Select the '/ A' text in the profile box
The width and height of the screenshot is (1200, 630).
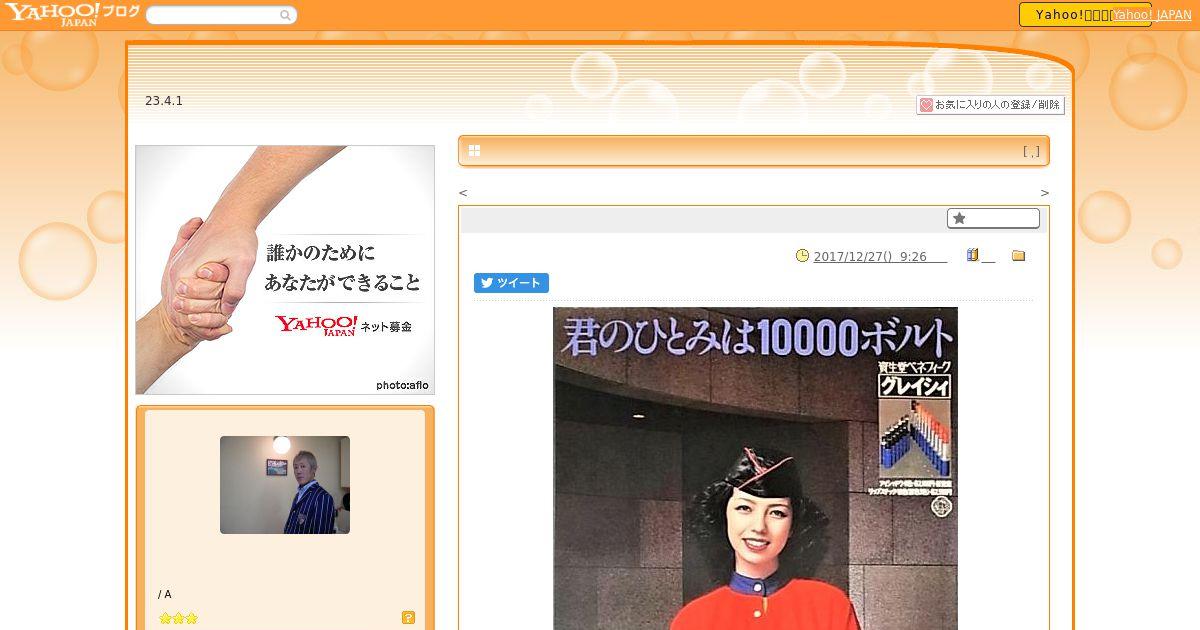[x=165, y=594]
